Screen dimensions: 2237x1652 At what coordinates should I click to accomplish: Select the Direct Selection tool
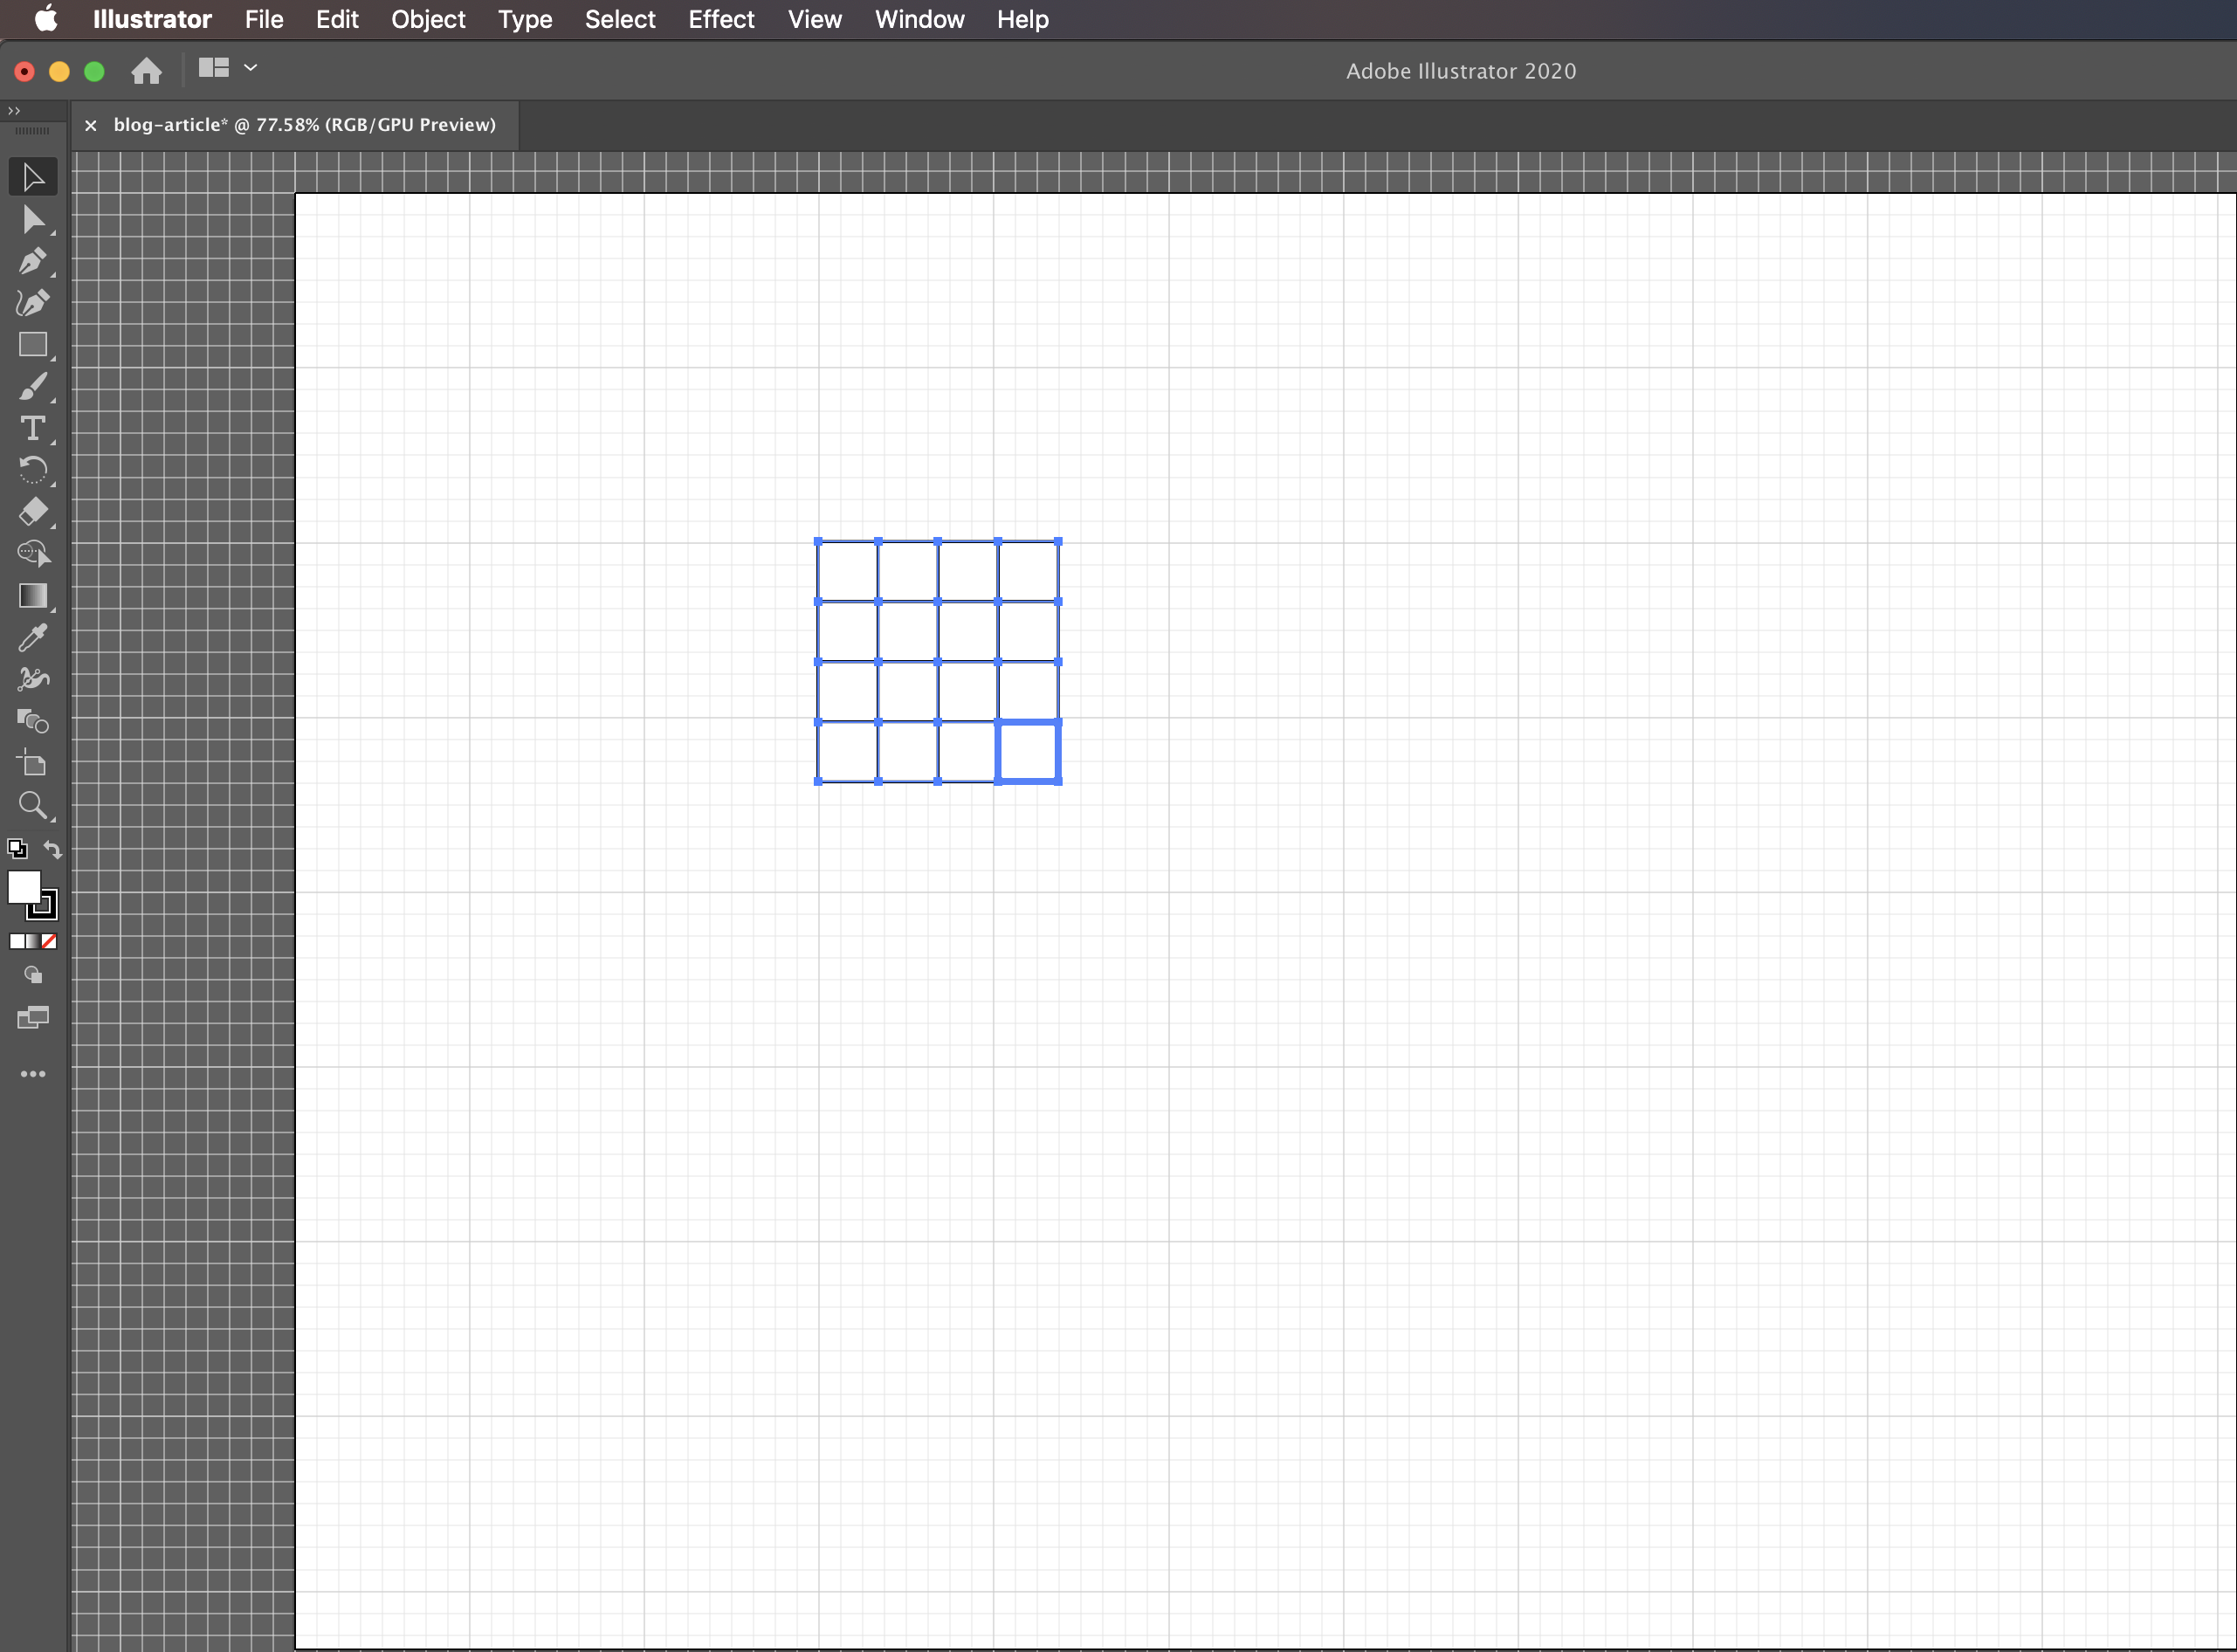pos(31,217)
